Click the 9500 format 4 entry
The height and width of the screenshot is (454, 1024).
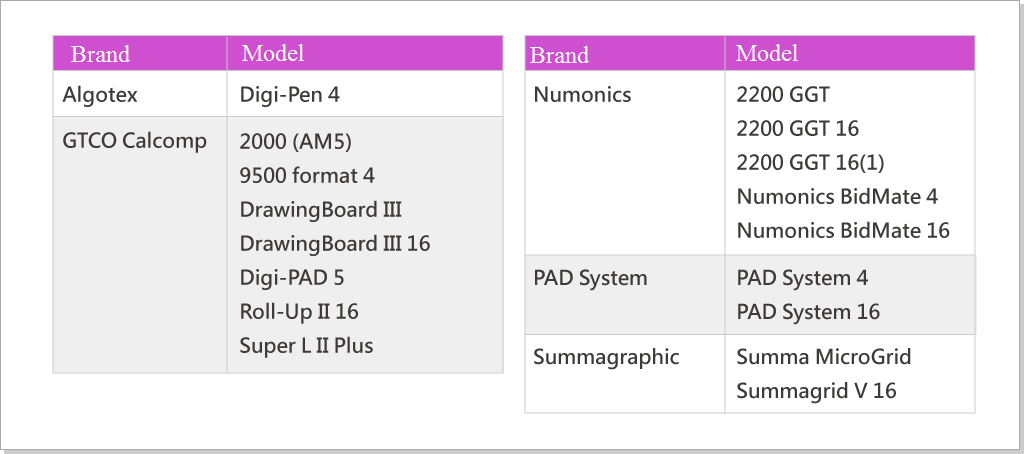point(307,175)
